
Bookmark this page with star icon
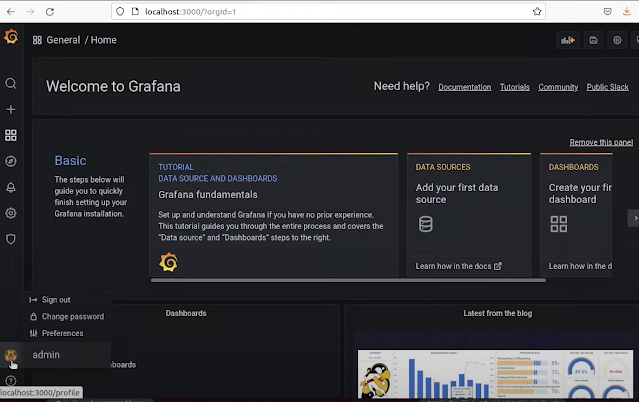coord(537,11)
